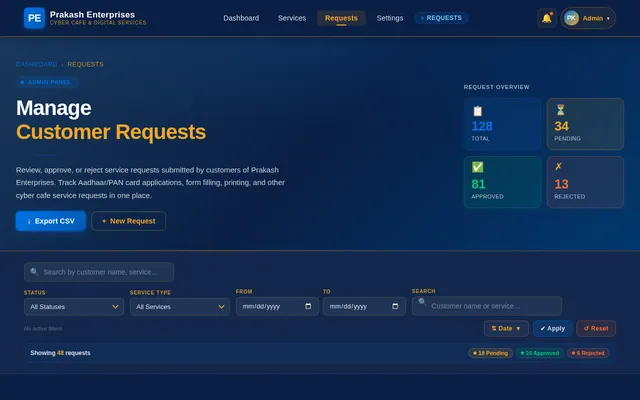
Task: Apply the filters
Action: point(553,329)
